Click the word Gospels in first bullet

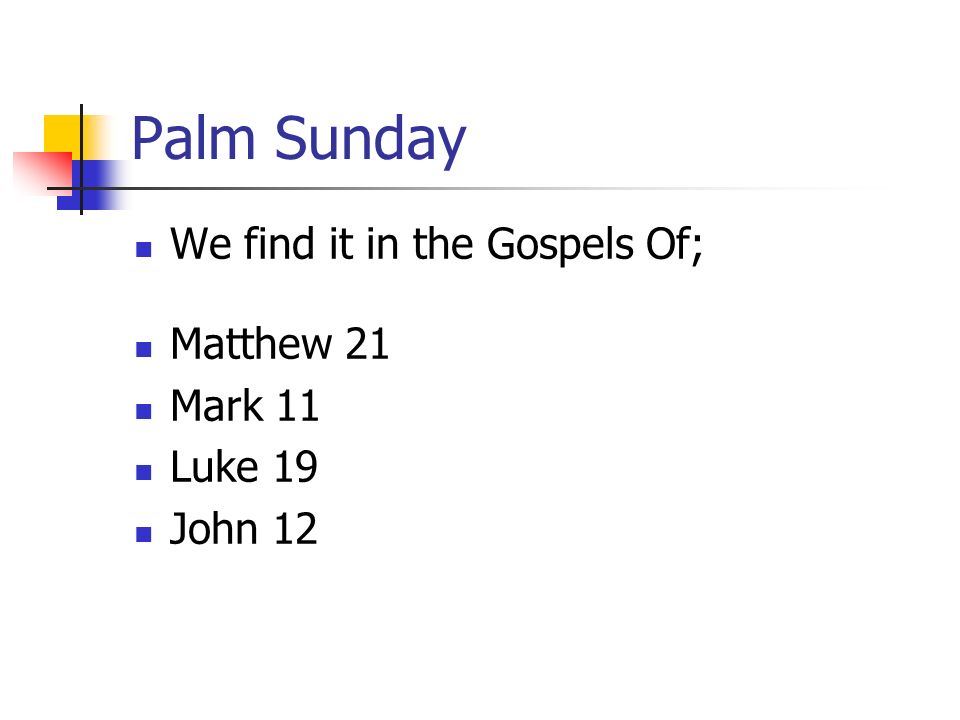click(x=560, y=246)
